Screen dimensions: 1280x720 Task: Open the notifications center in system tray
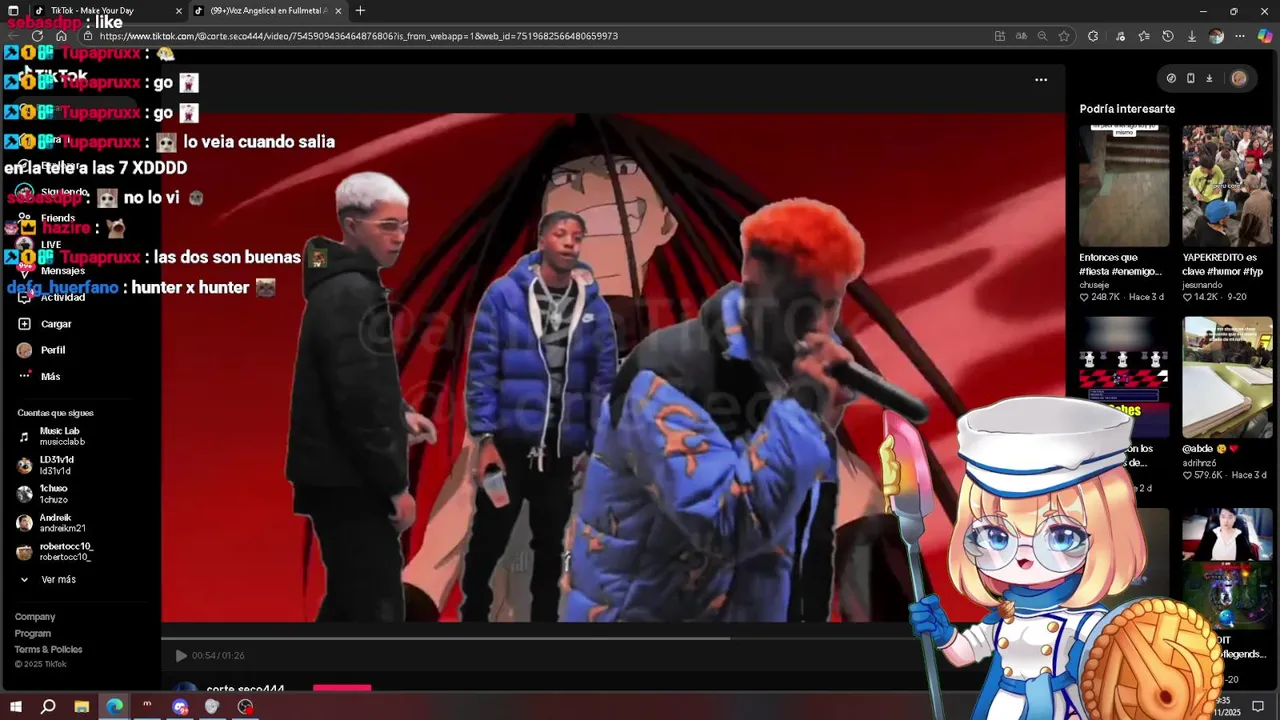pos(1258,707)
